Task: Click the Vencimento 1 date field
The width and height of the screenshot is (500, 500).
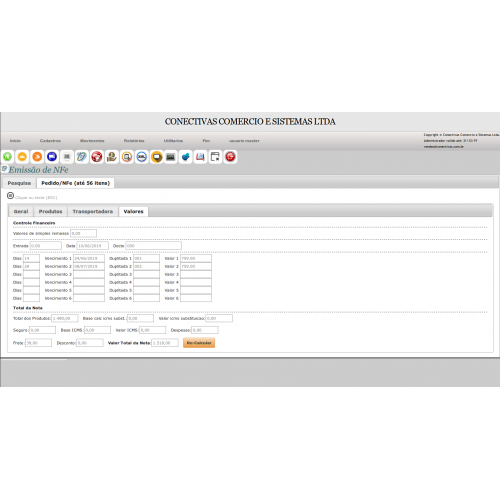Action: click(x=89, y=258)
